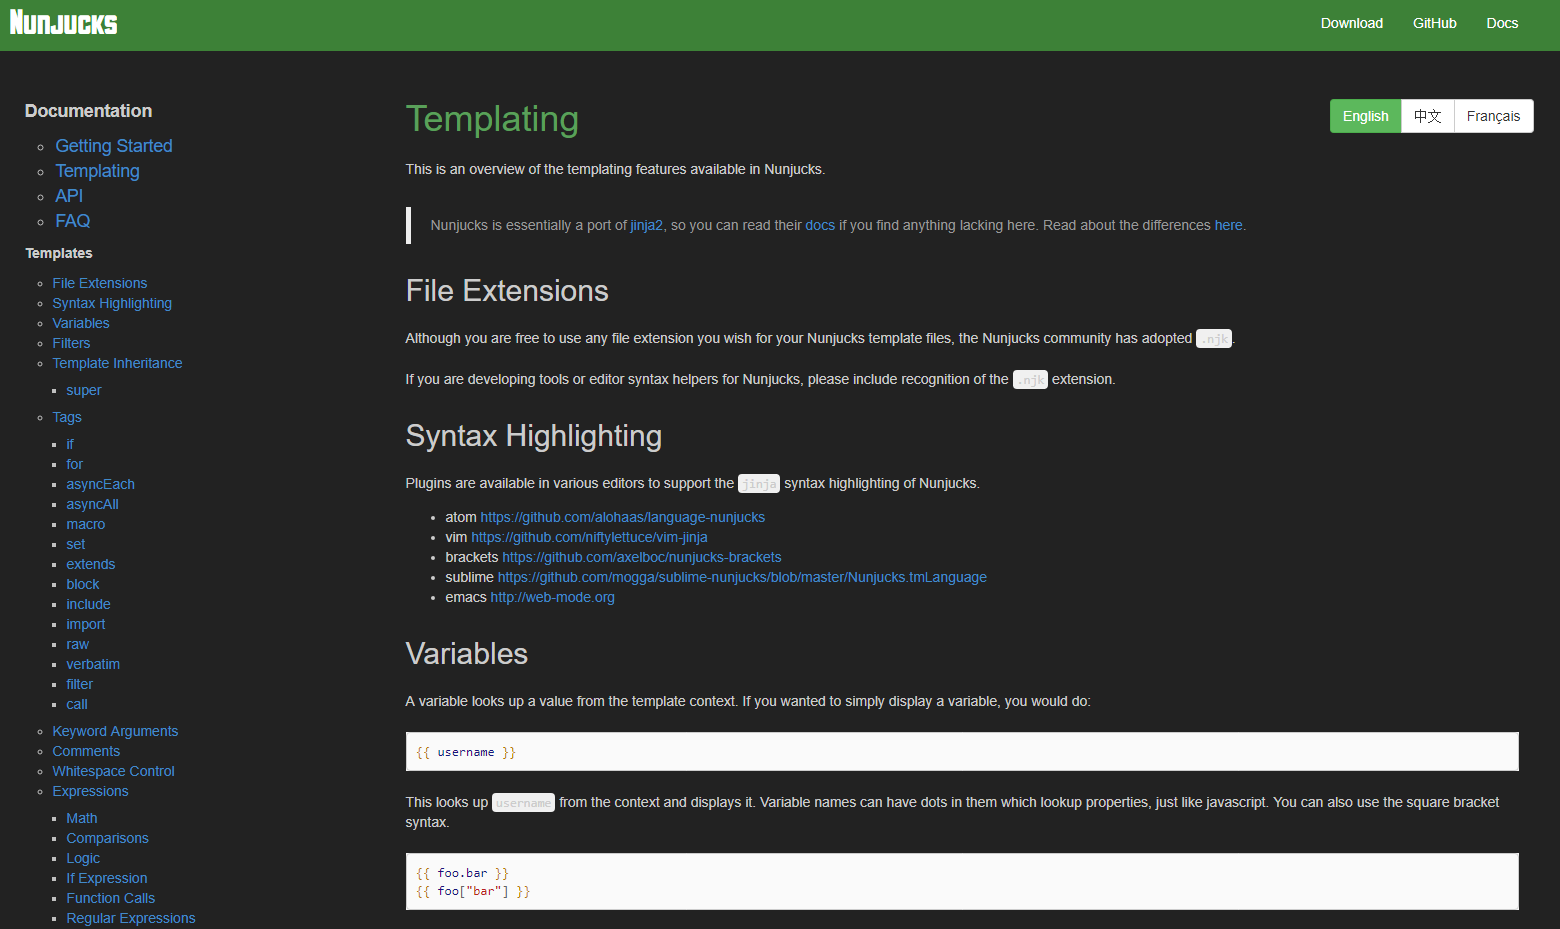1560x929 pixels.
Task: Open the FAQ sidebar link
Action: pos(73,221)
